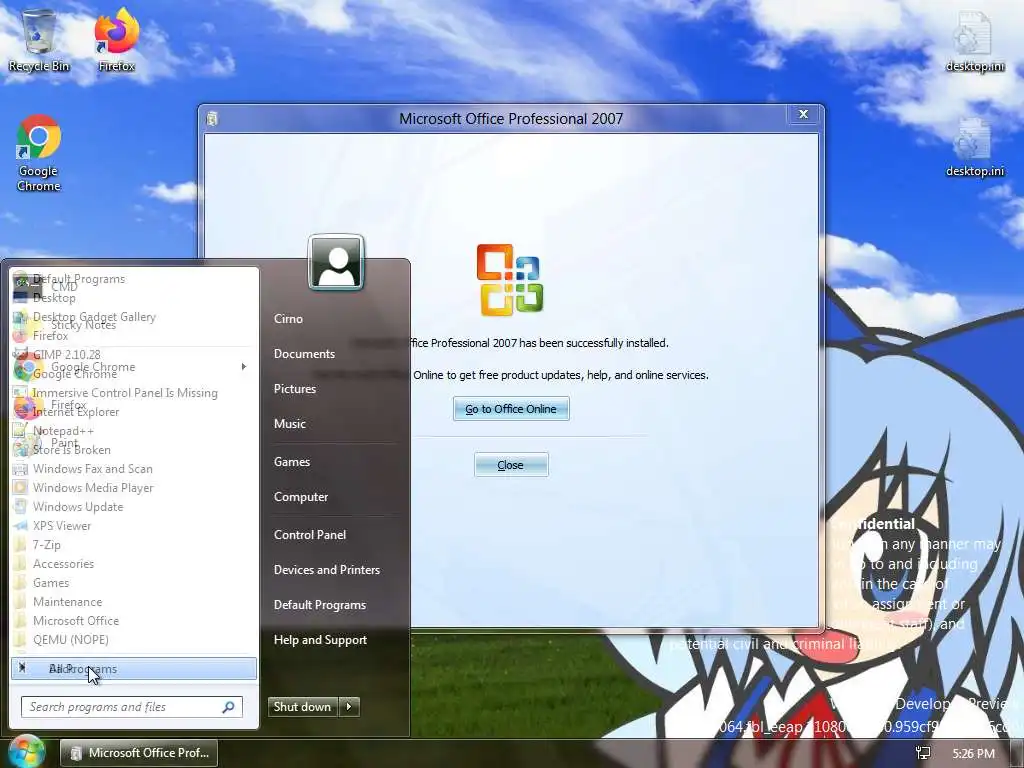Launch Firefox from the desktop shortcut
The width and height of the screenshot is (1024, 768).
tap(117, 40)
